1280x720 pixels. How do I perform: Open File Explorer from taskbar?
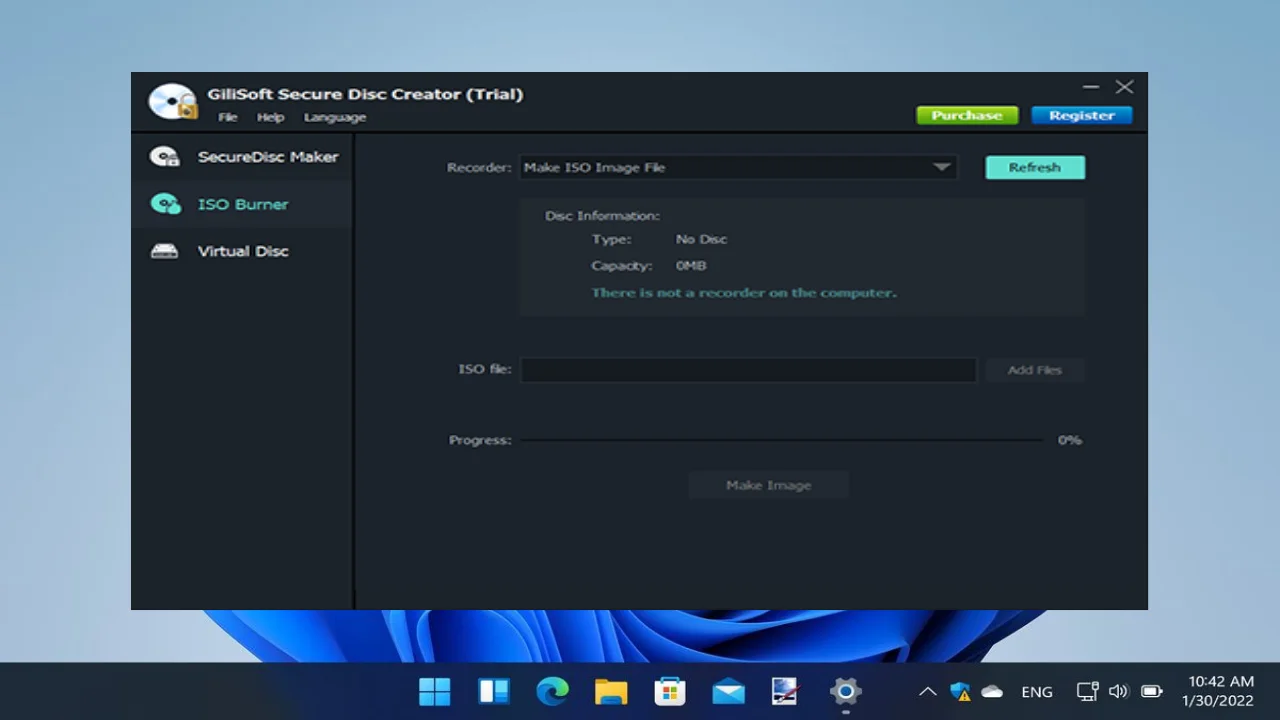[611, 691]
